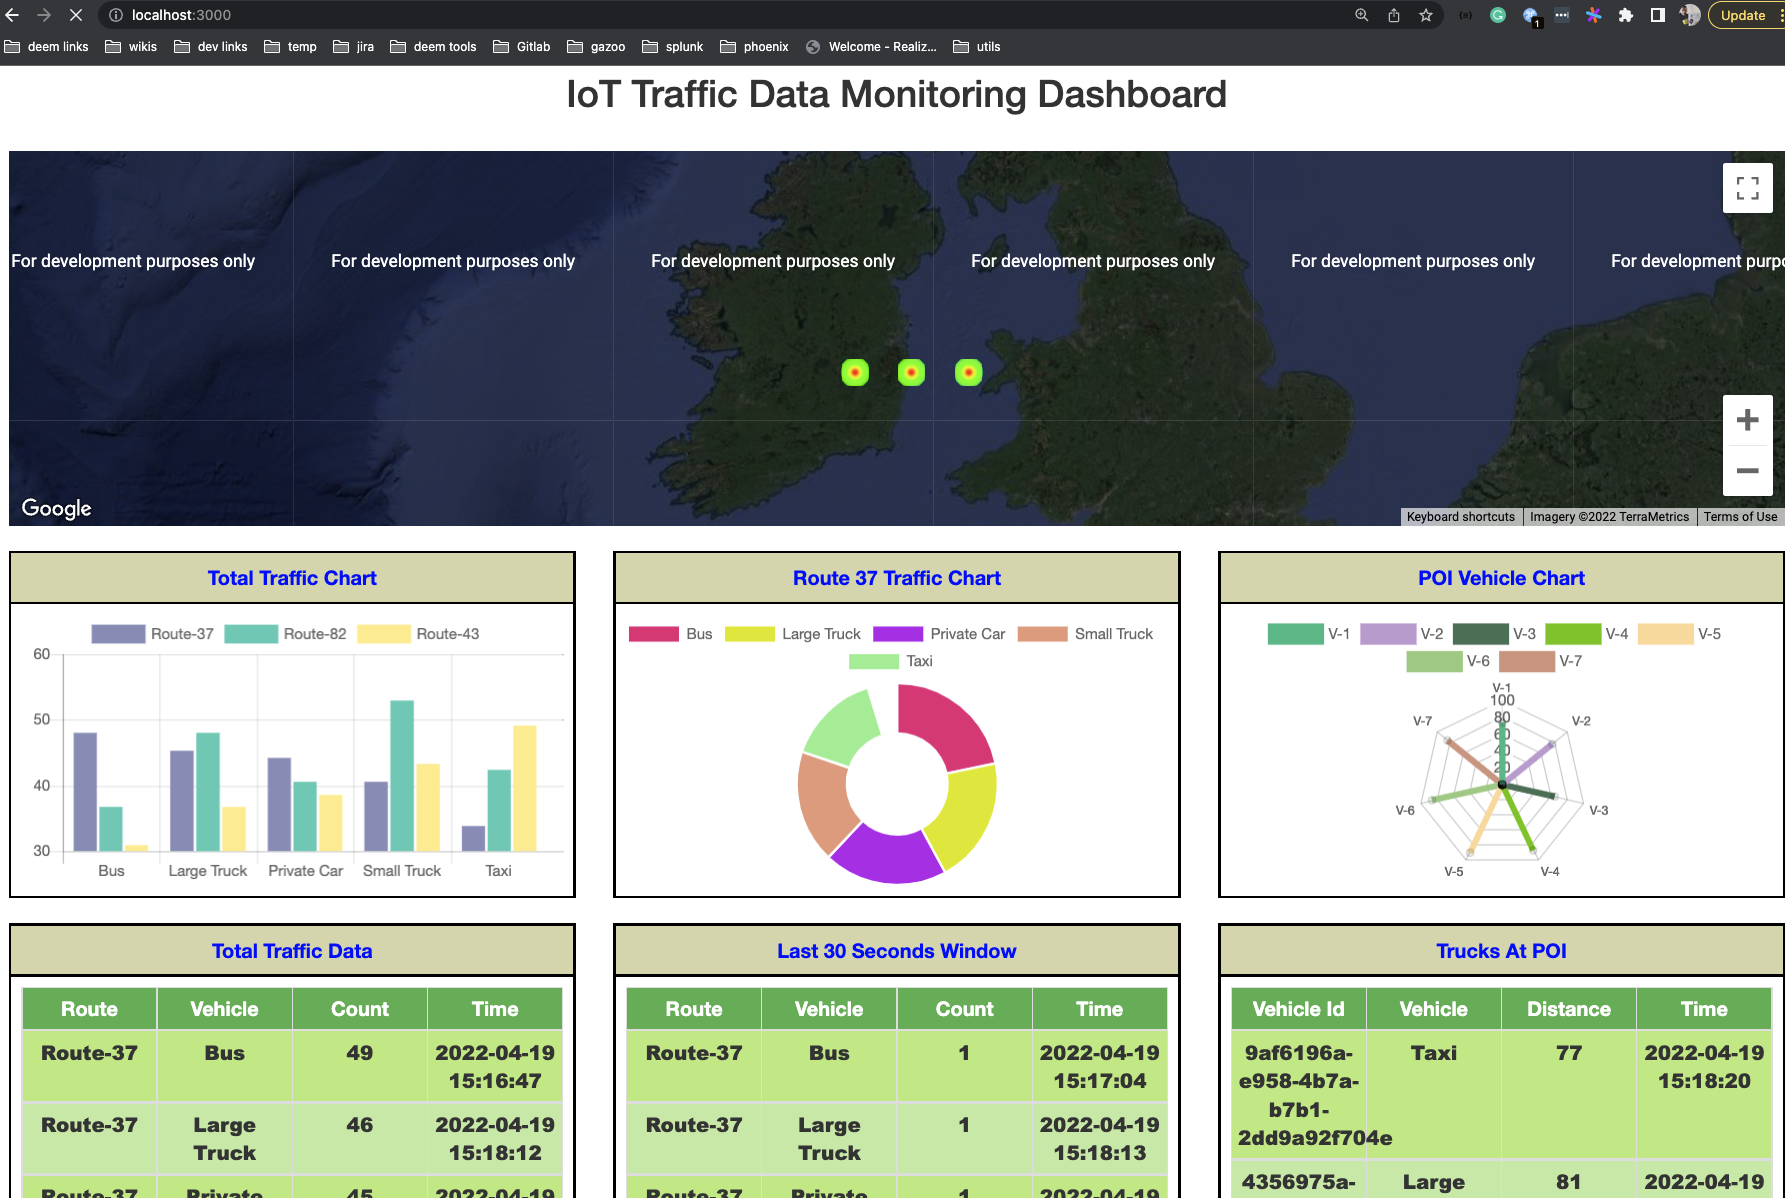Toggle Route-82 legend in Total Traffic Chart
The width and height of the screenshot is (1785, 1198).
[x=286, y=634]
